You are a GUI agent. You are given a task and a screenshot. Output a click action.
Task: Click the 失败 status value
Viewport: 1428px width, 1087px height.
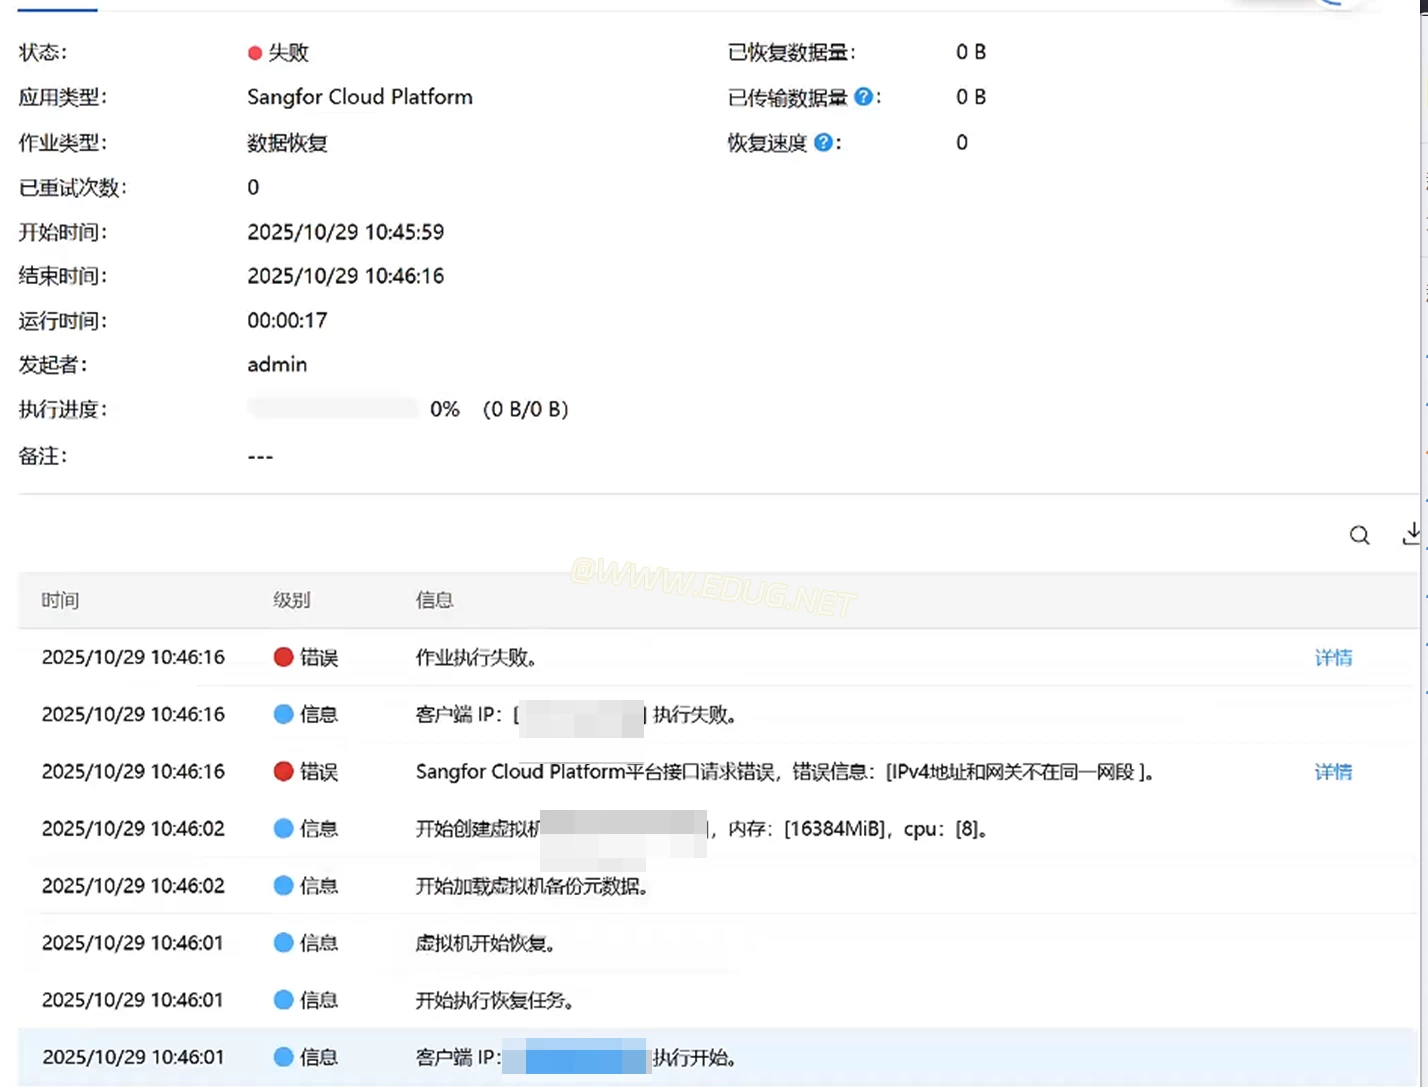pyautogui.click(x=289, y=53)
